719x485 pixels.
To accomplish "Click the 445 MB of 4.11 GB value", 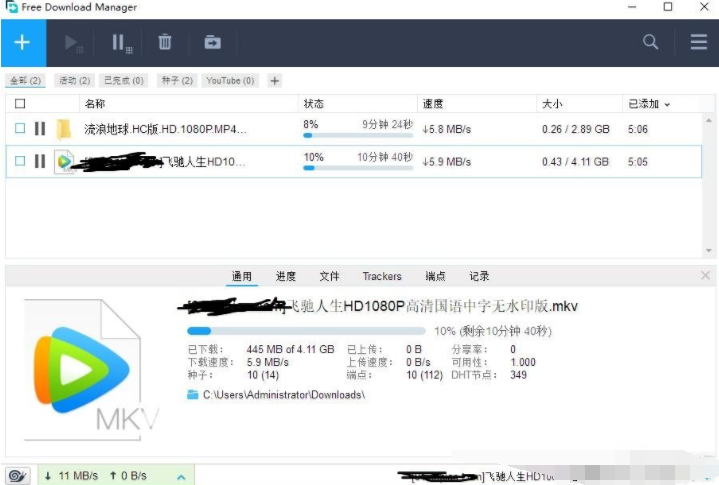I will click(290, 349).
